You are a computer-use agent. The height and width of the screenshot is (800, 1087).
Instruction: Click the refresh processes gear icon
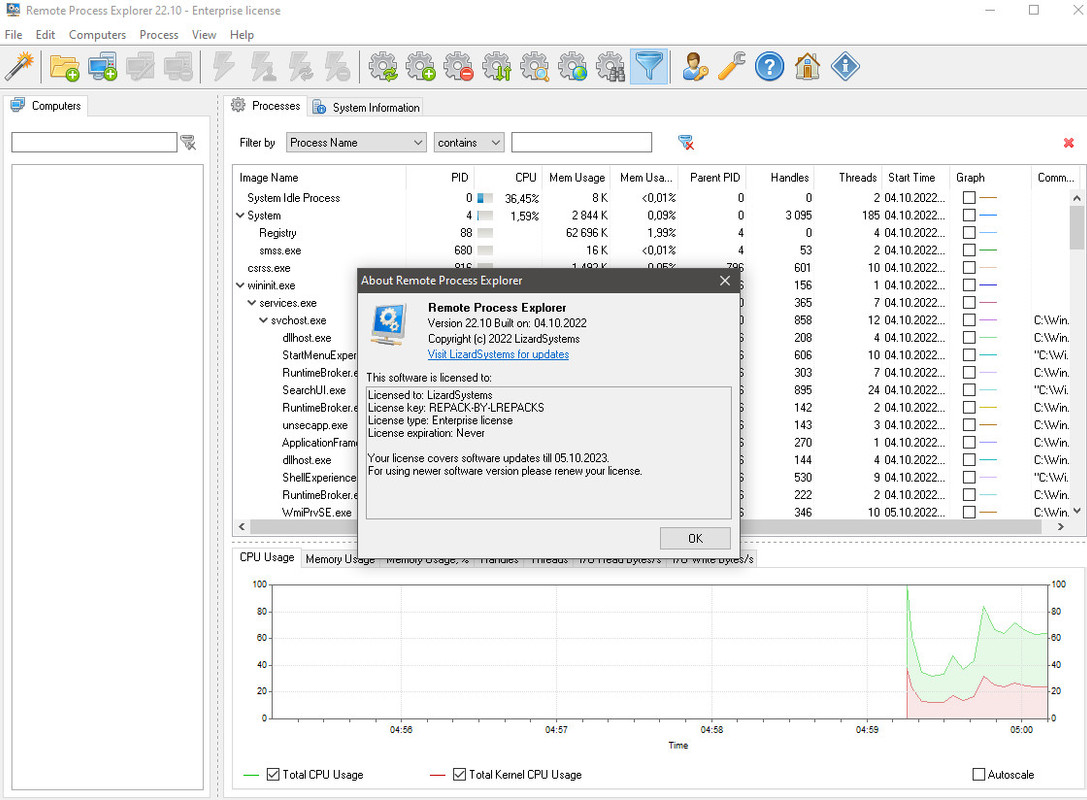383,67
